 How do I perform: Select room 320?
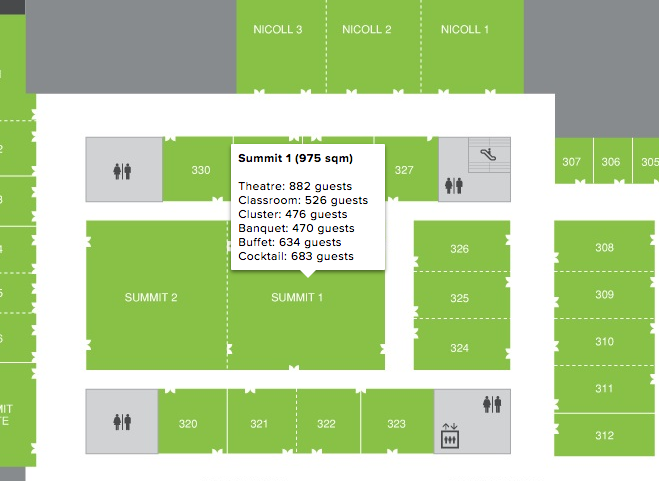[192, 421]
